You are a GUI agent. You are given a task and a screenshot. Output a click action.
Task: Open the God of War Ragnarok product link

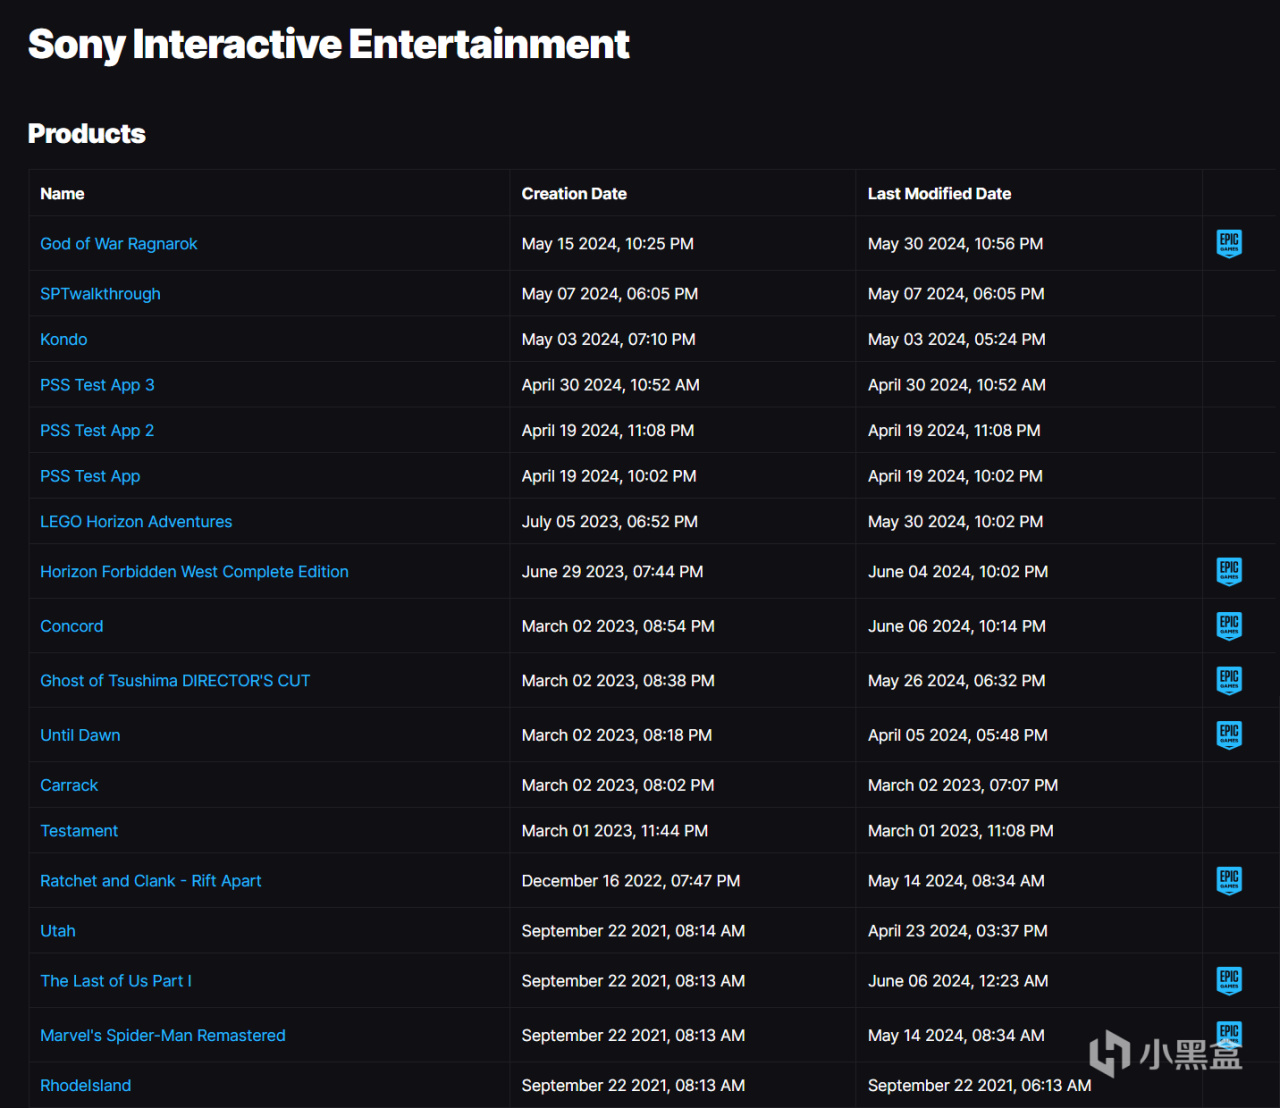pyautogui.click(x=119, y=244)
